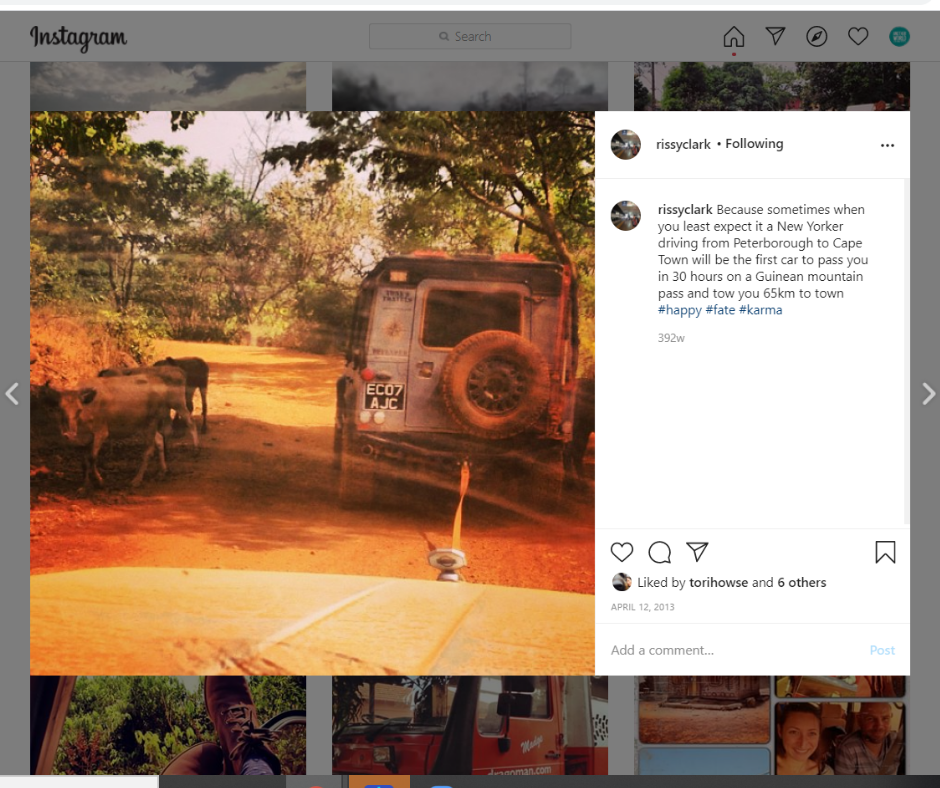The image size is (940, 788).
Task: Save the post with the bookmark icon
Action: point(885,552)
